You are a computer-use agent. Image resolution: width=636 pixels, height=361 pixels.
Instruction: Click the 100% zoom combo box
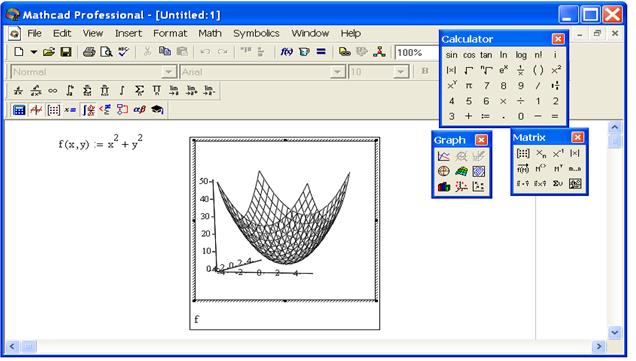417,52
